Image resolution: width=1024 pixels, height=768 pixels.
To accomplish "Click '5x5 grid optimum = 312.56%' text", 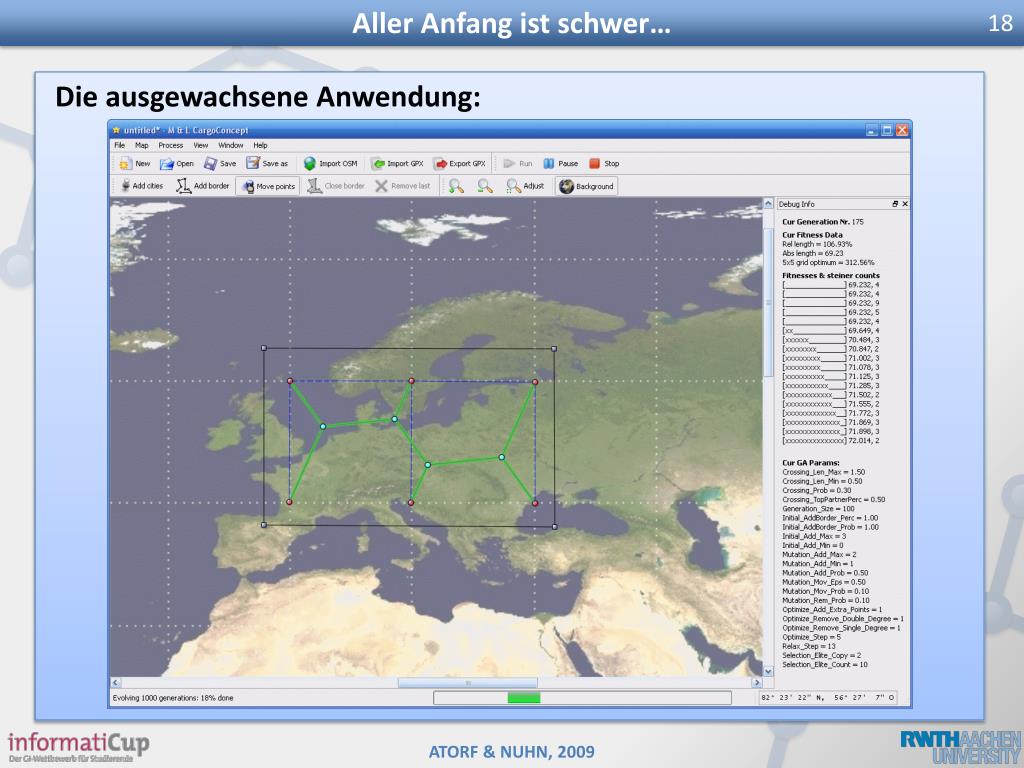I will [x=828, y=263].
